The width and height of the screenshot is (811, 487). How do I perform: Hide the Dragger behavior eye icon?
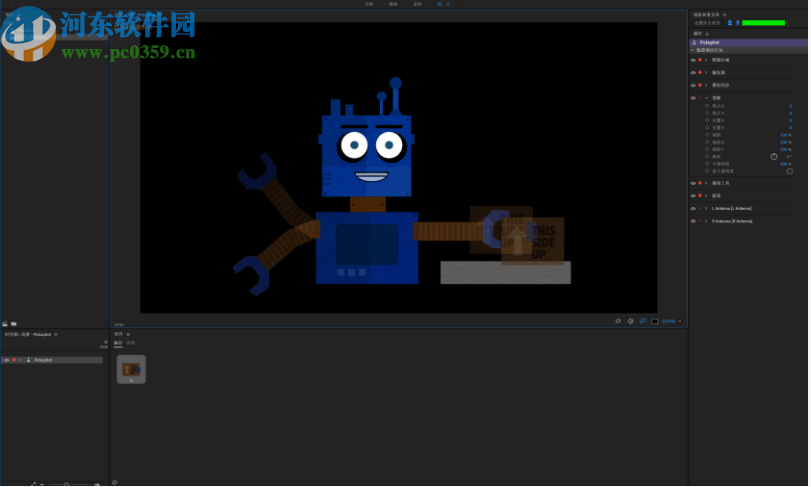click(693, 183)
